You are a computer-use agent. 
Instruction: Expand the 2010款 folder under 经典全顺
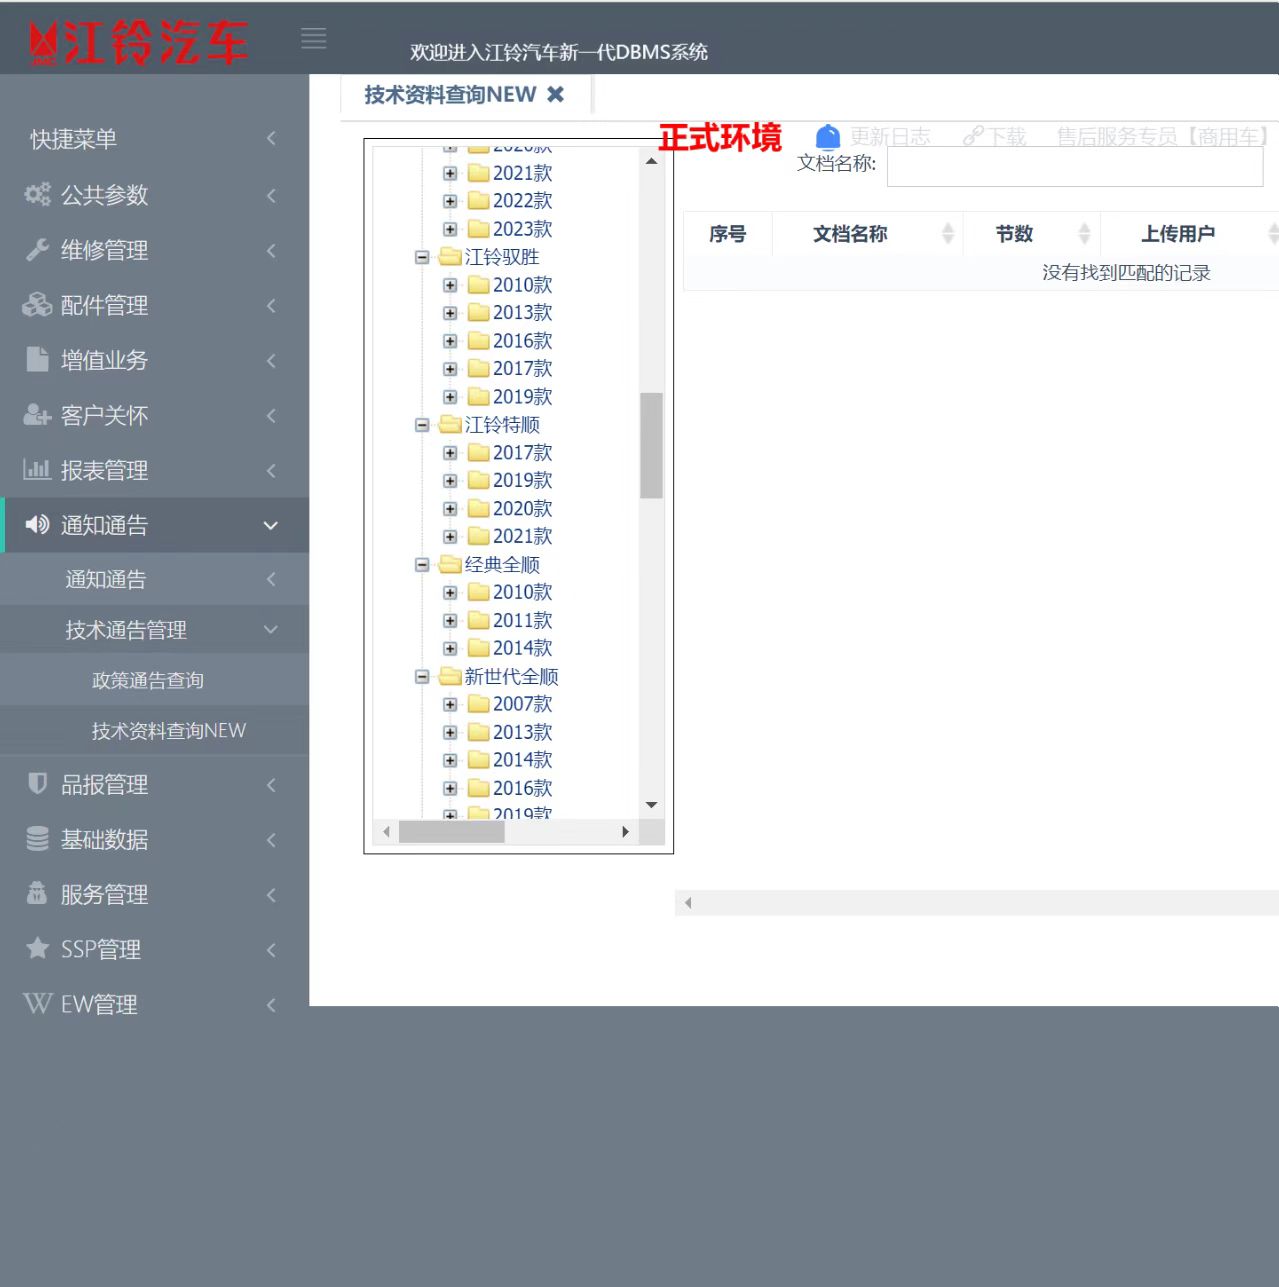[x=450, y=593]
